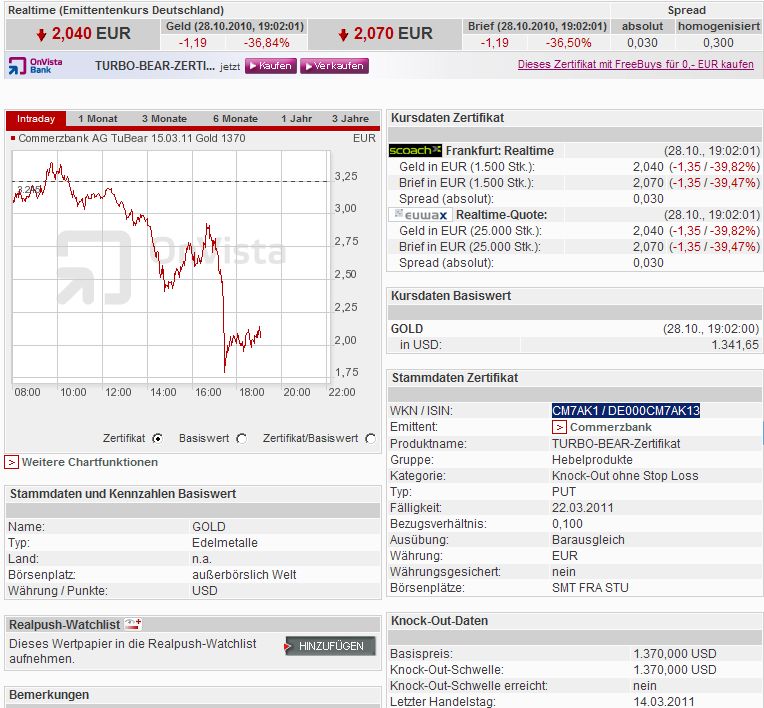Select the Zertifikat/Basiswert radio button
Screen dimensions: 764x708
pos(370,439)
